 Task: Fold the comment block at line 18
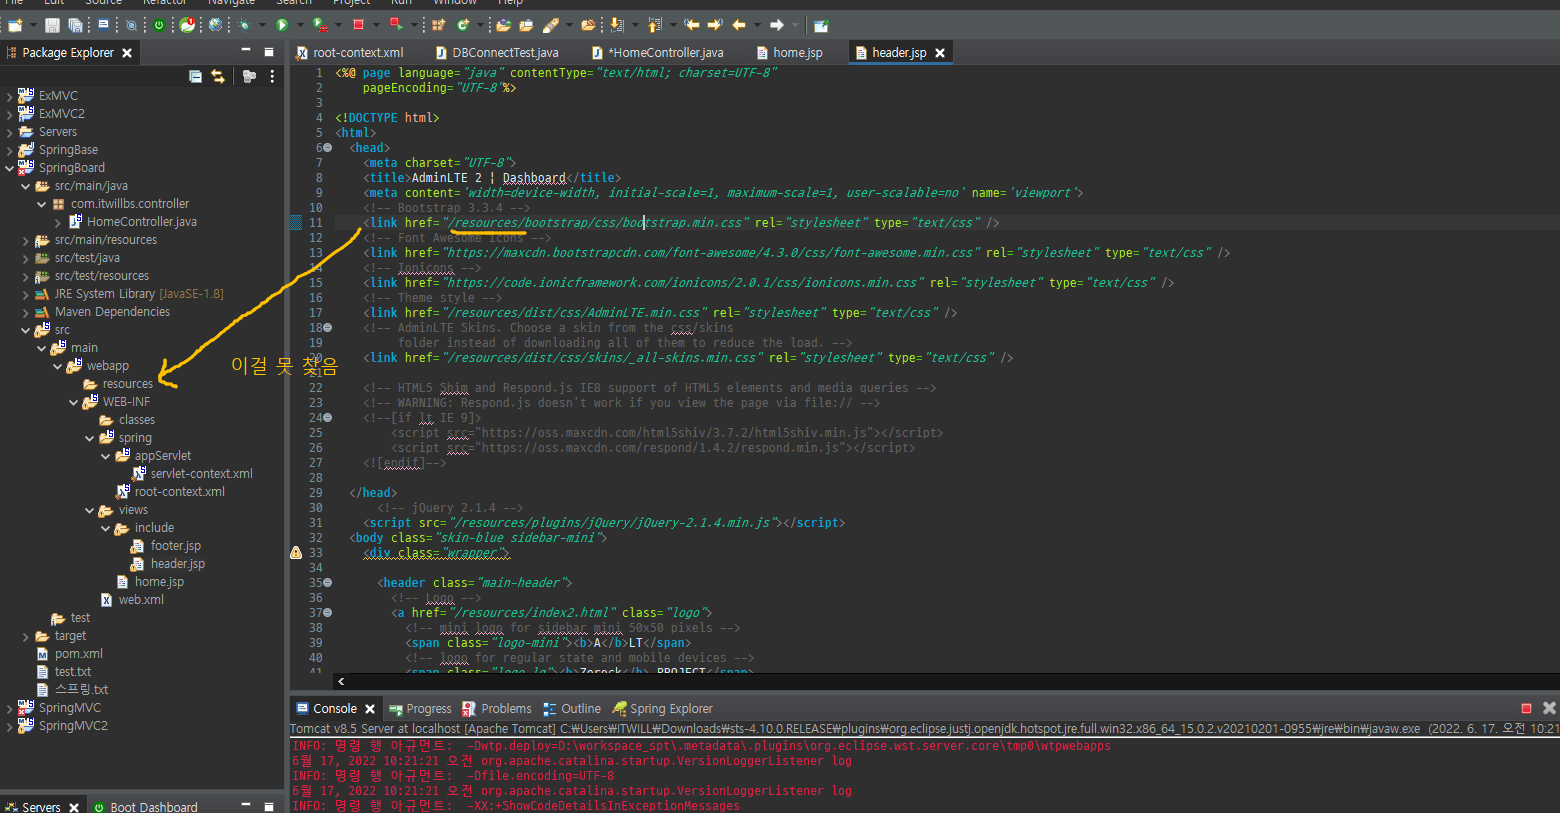328,328
